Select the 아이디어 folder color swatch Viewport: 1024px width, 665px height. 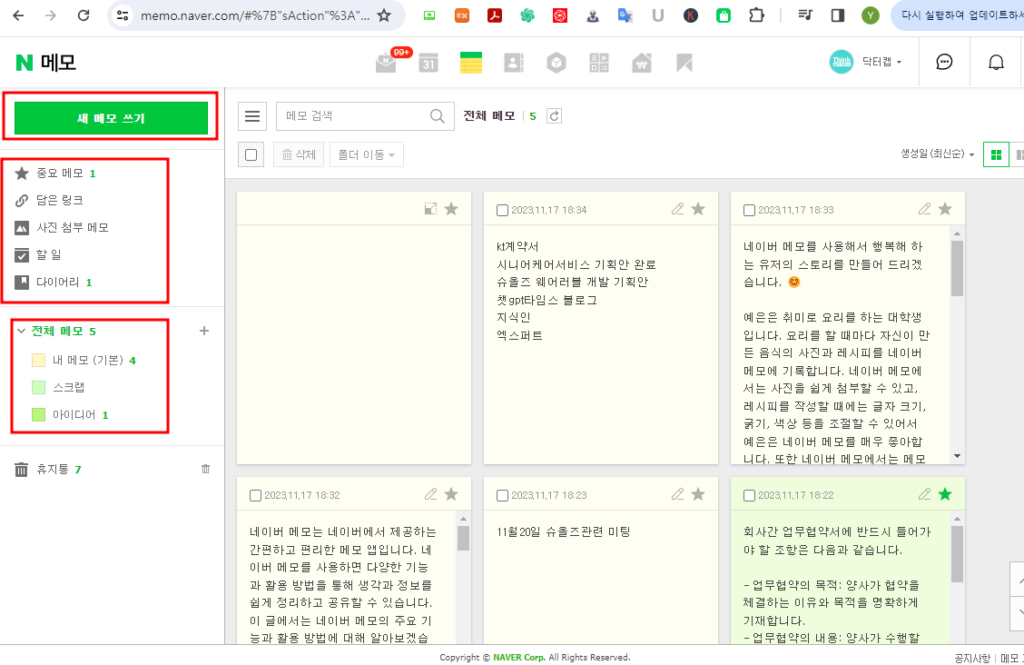pyautogui.click(x=39, y=415)
